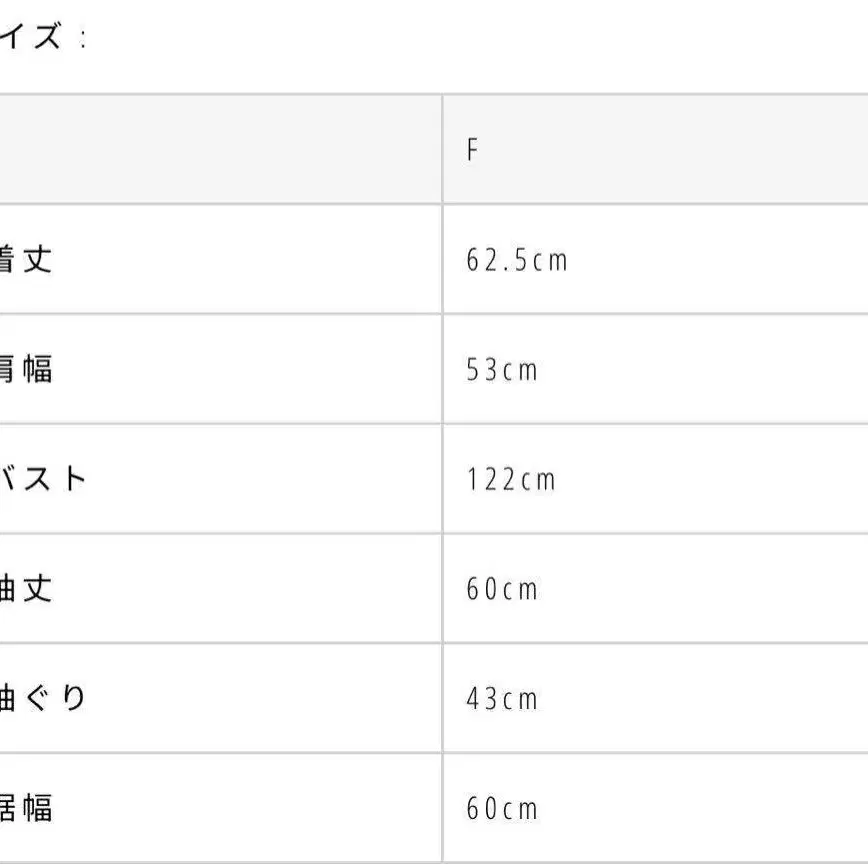Select the 裾幅 row label
868x868 pixels.
(27, 807)
